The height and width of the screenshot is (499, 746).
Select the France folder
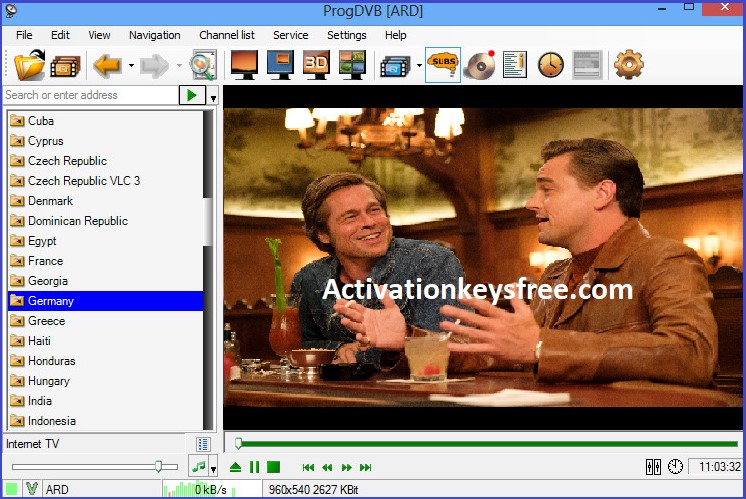[x=105, y=261]
